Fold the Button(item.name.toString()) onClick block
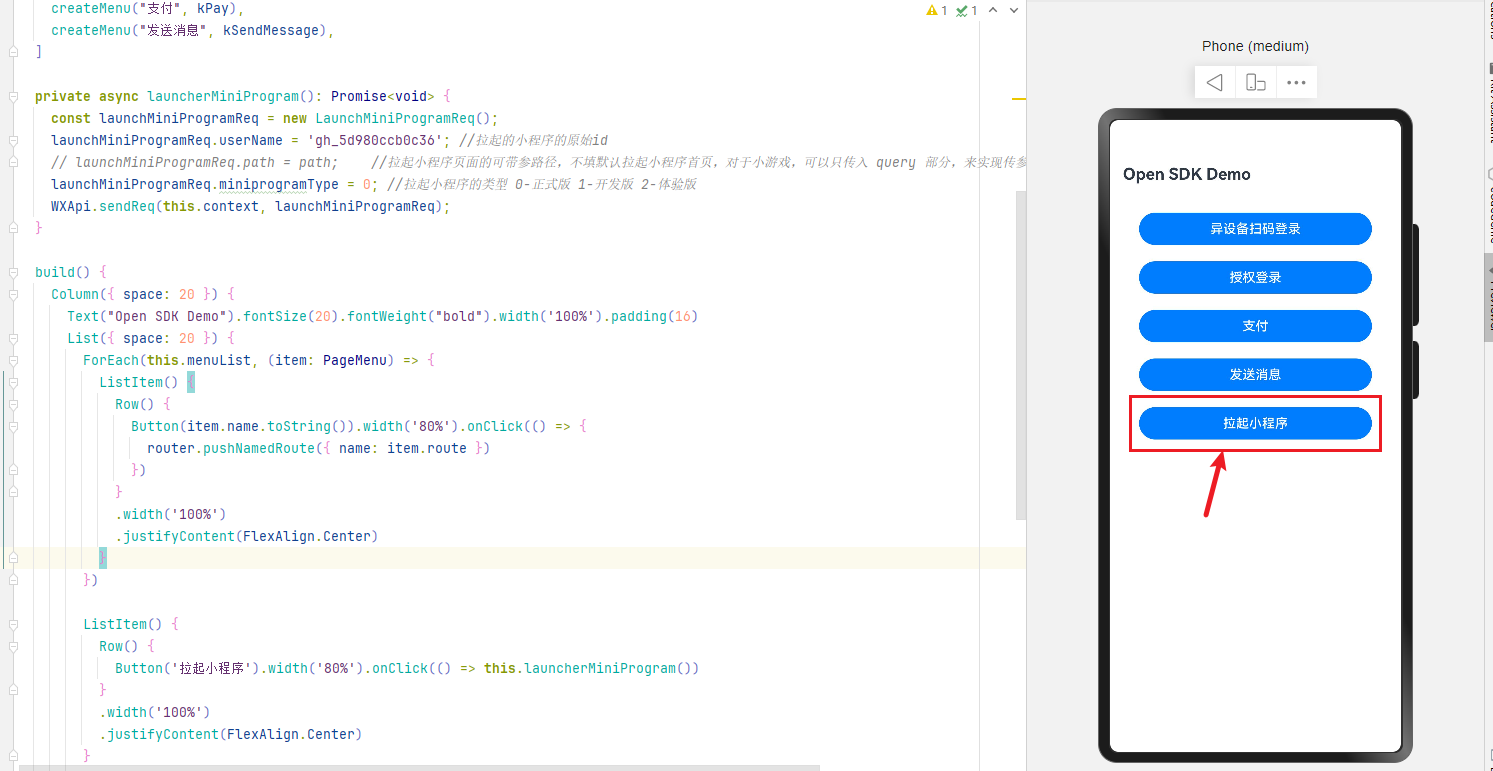This screenshot has height=771, width=1493. [13, 426]
